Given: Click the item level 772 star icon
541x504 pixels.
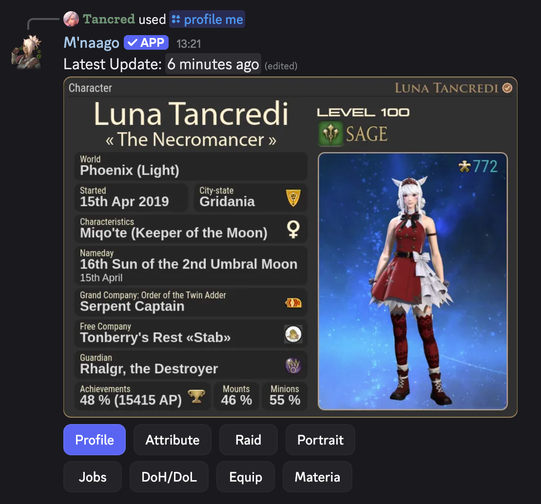Looking at the screenshot, I should click(464, 166).
